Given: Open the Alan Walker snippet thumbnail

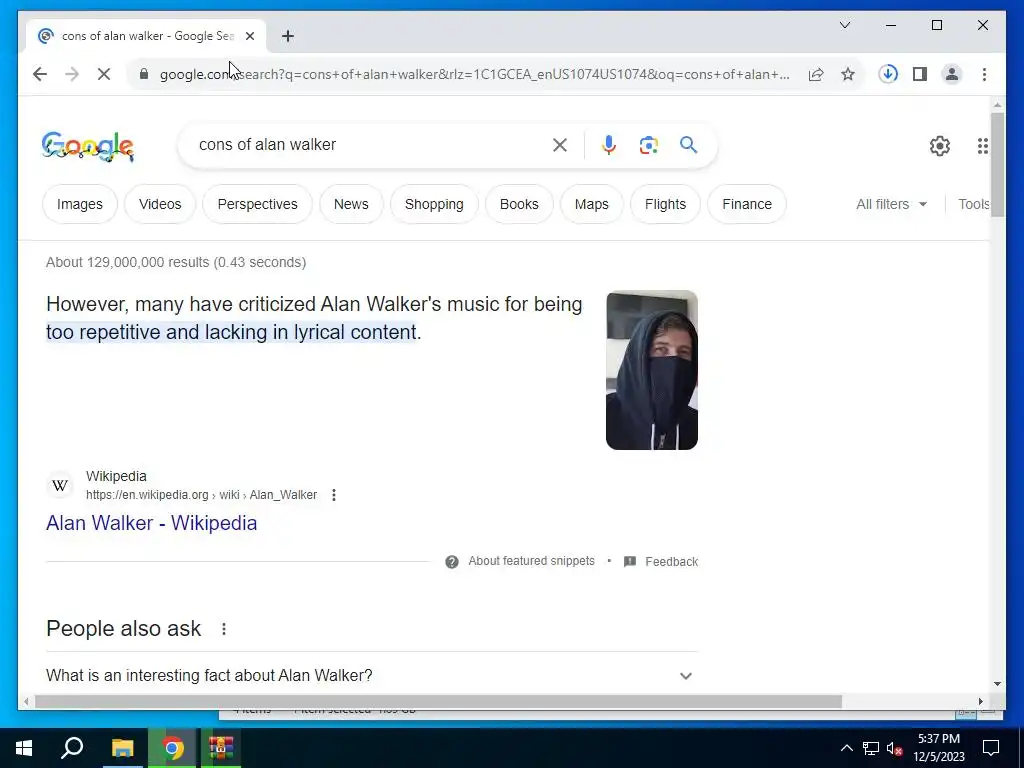Looking at the screenshot, I should (652, 370).
